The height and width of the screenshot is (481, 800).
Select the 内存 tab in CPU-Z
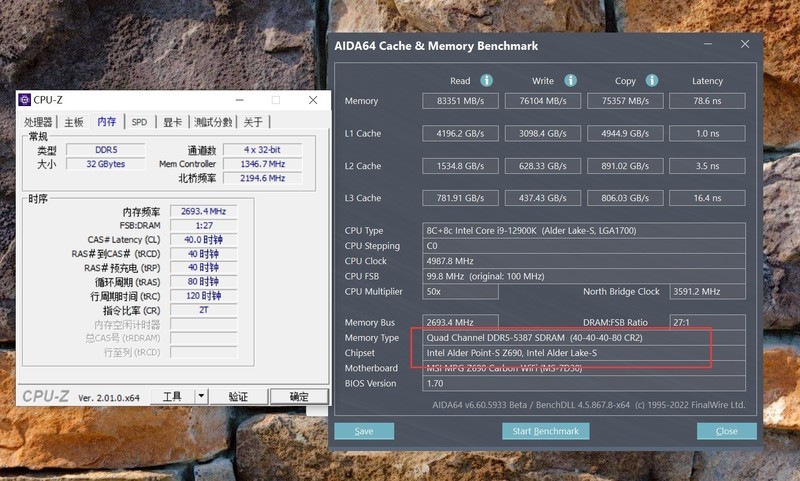click(x=107, y=121)
